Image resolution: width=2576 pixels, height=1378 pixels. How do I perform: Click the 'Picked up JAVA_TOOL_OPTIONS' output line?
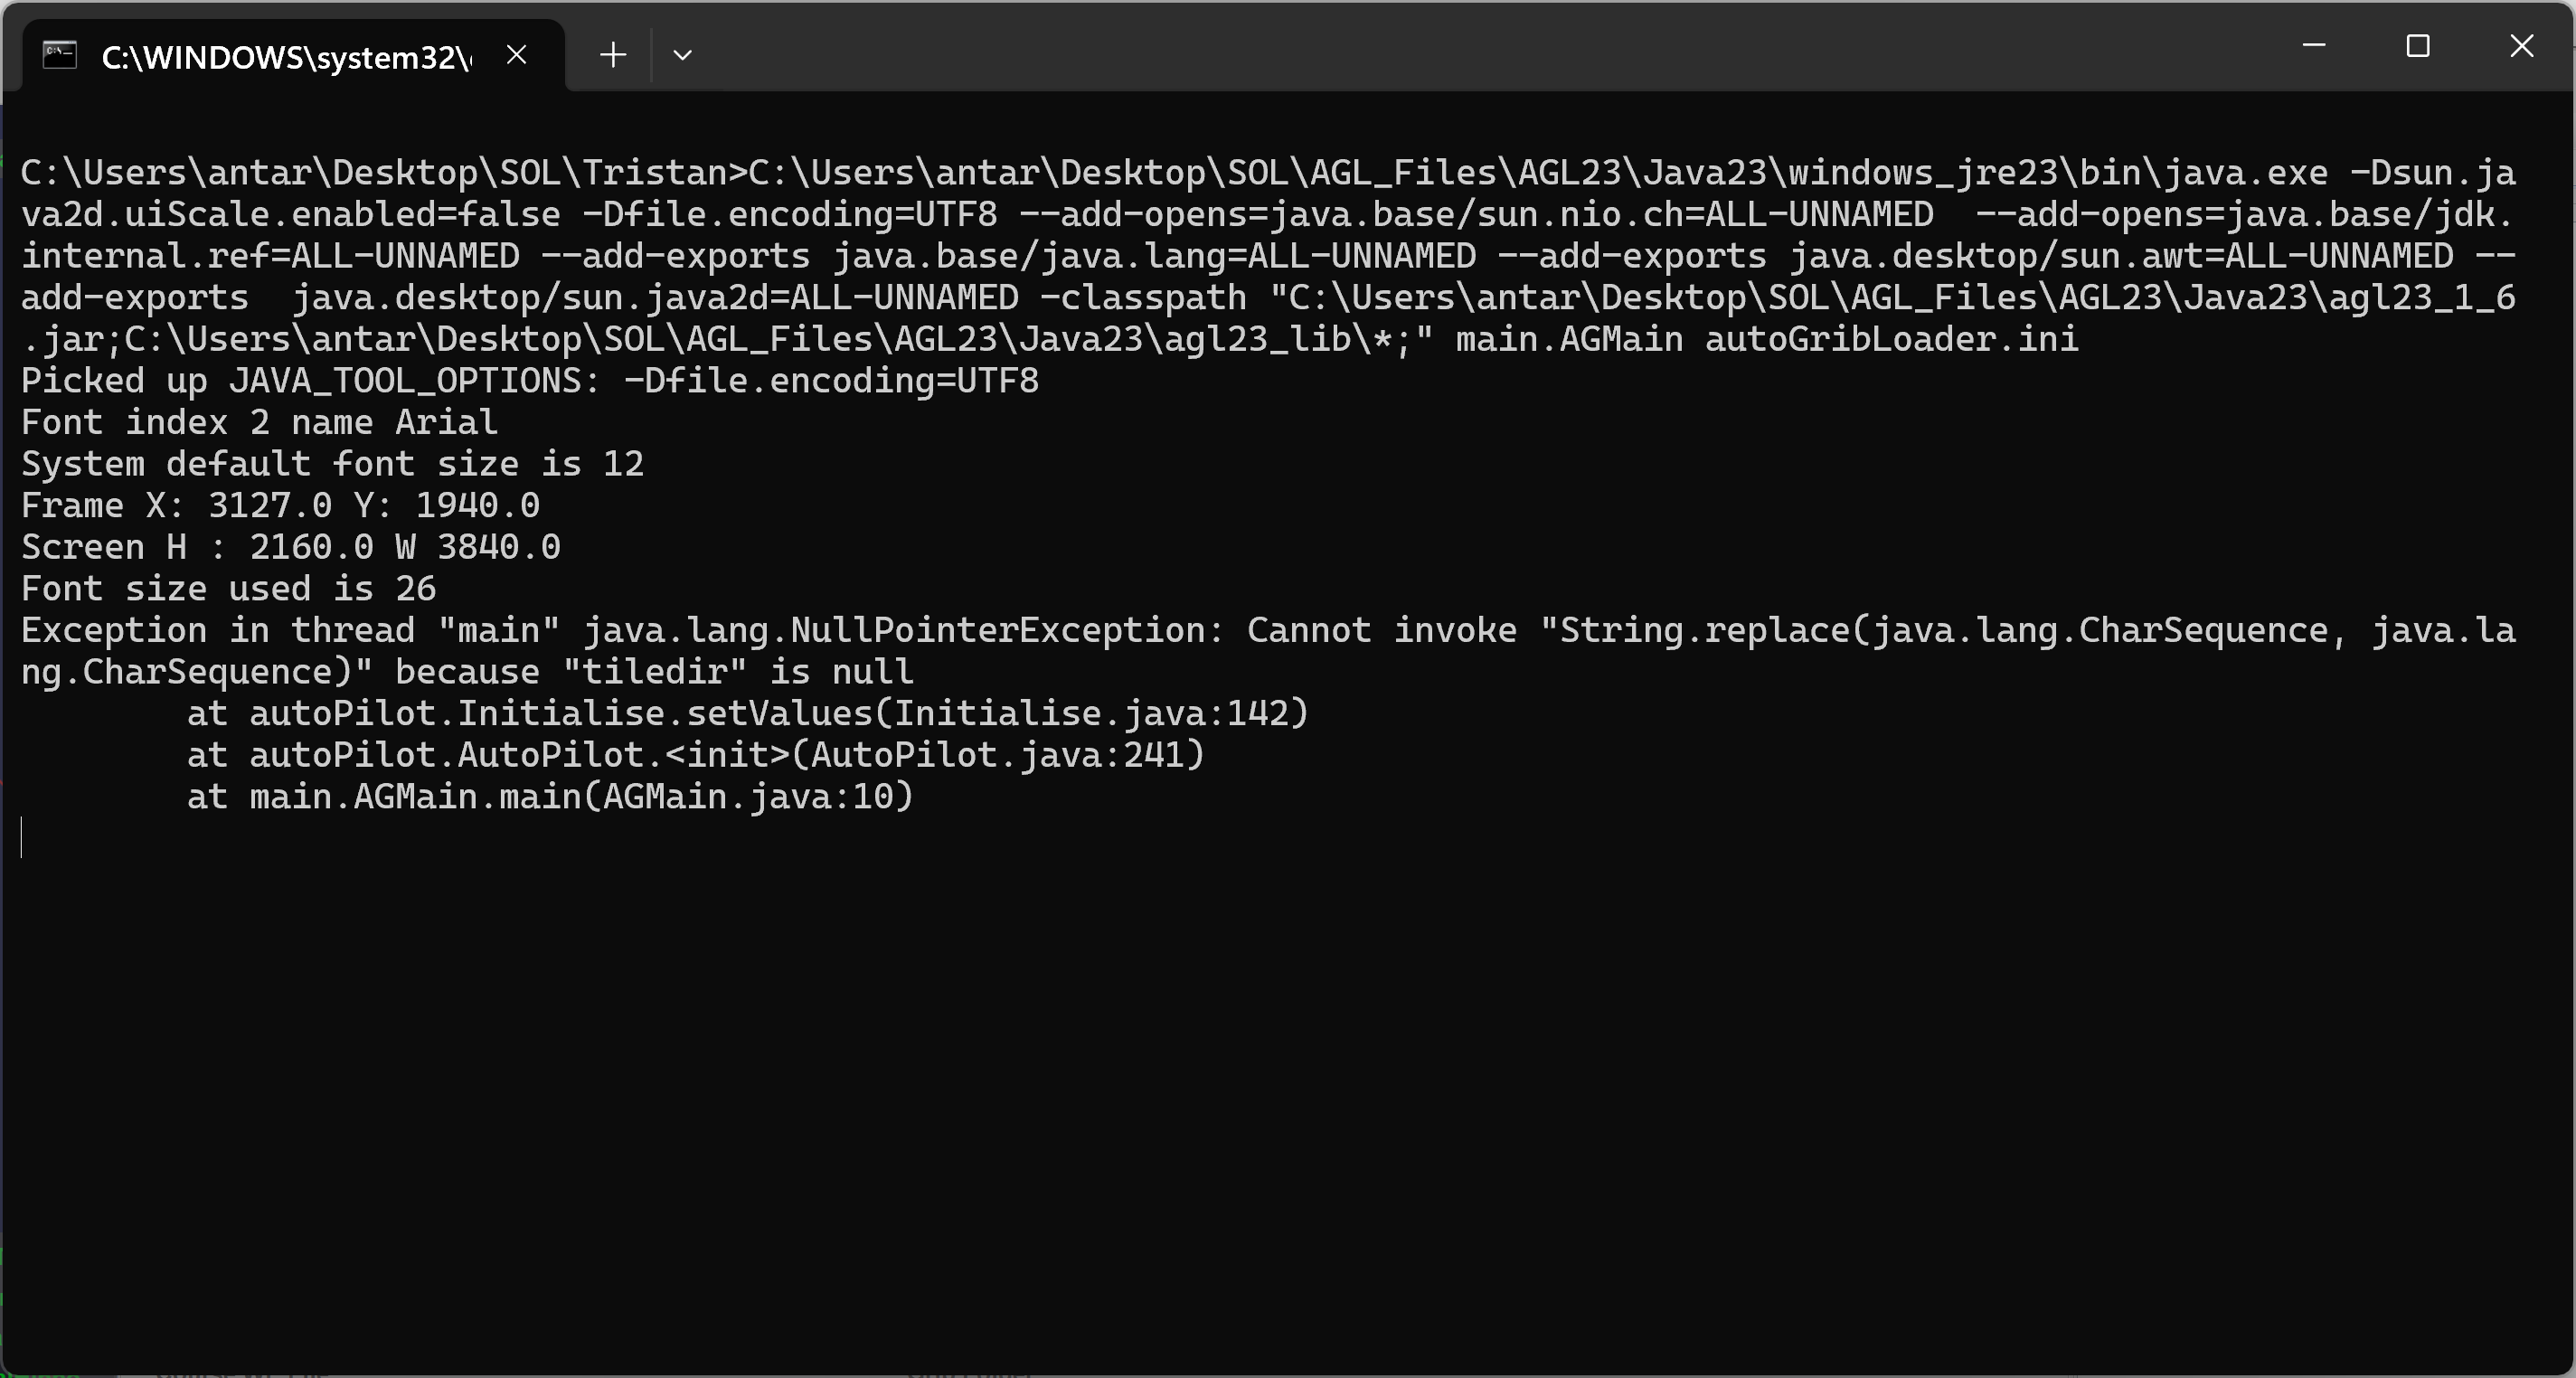[x=530, y=381]
